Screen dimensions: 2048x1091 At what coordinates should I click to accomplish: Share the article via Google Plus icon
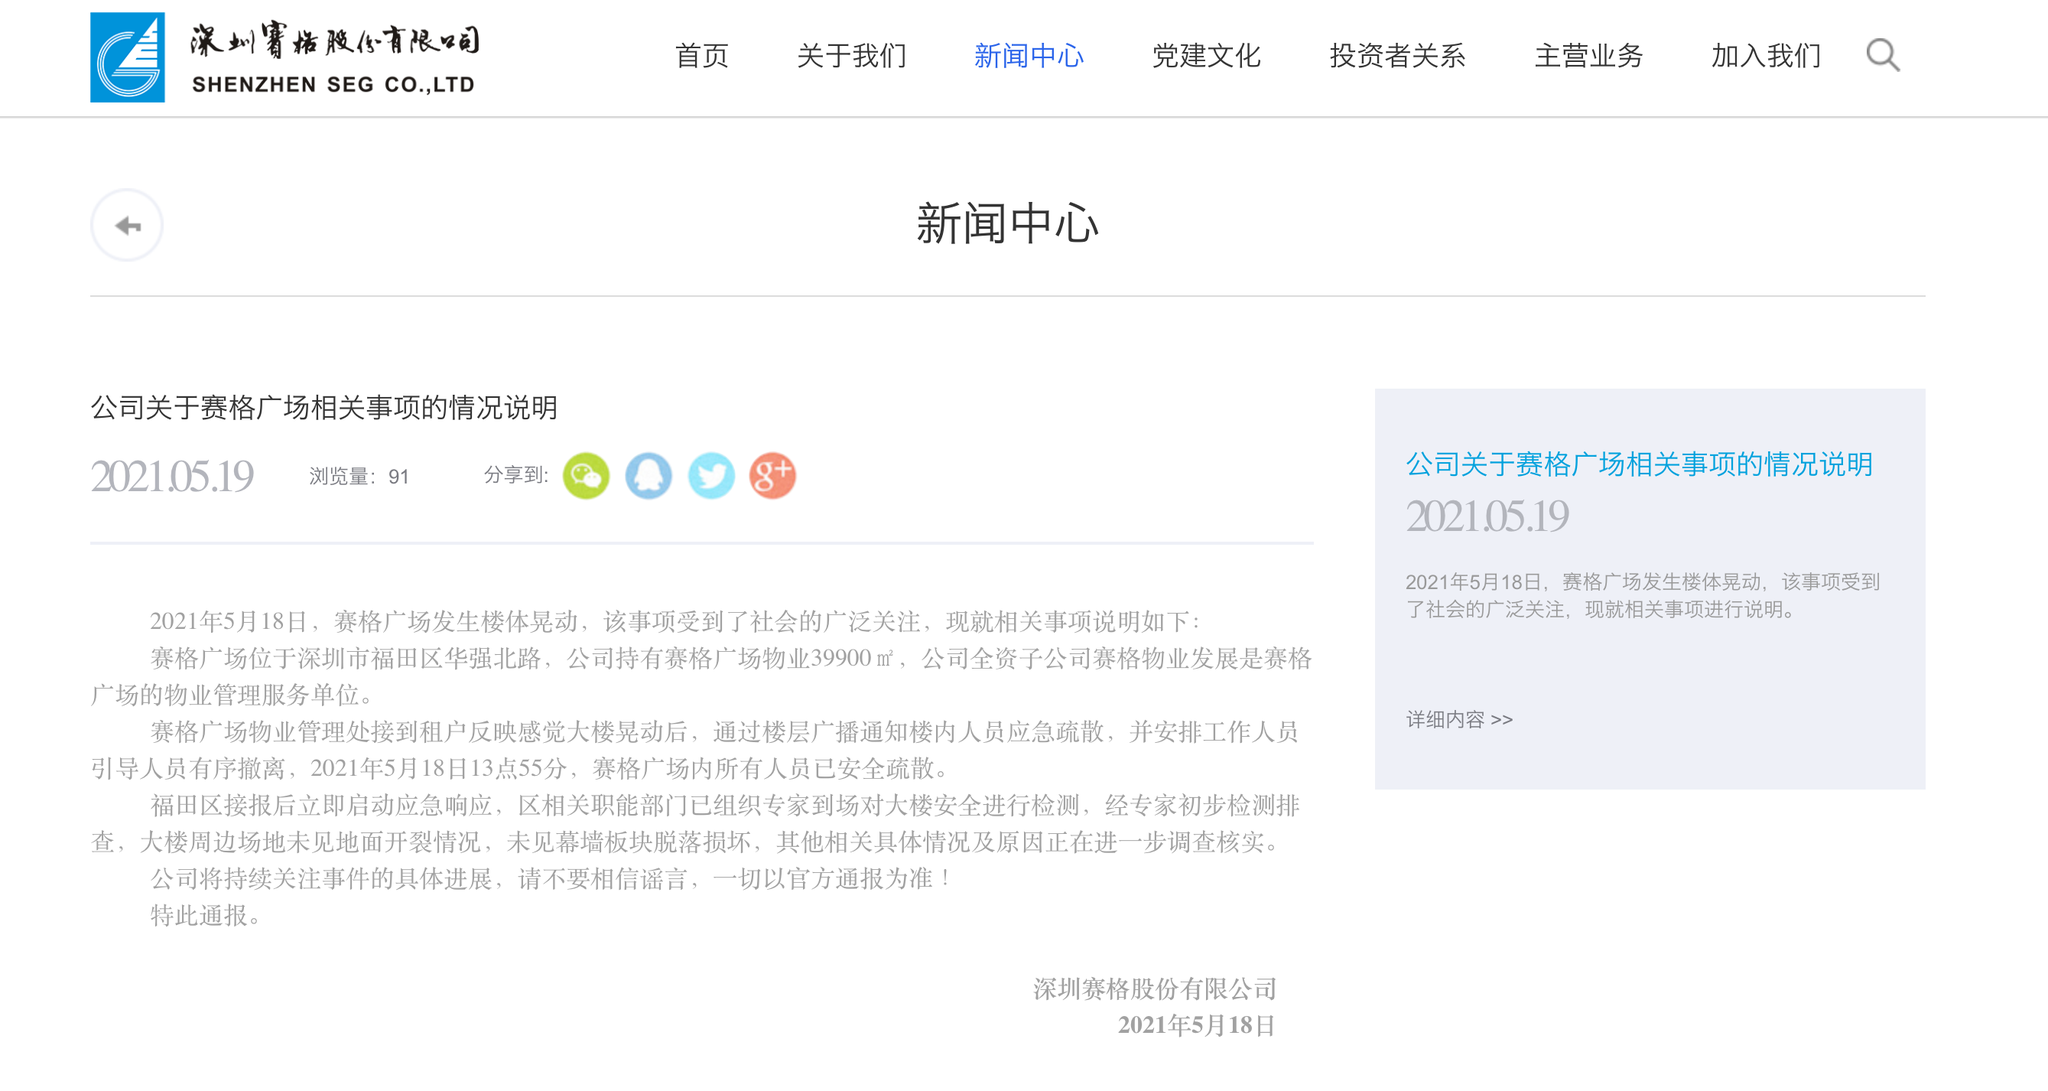[773, 475]
